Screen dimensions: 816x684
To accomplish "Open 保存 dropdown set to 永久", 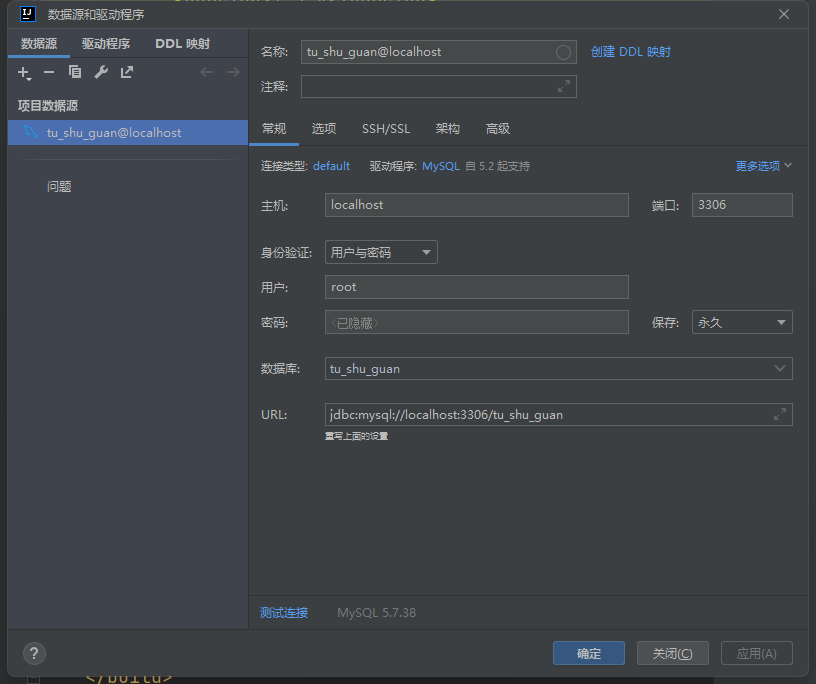I will [x=742, y=322].
